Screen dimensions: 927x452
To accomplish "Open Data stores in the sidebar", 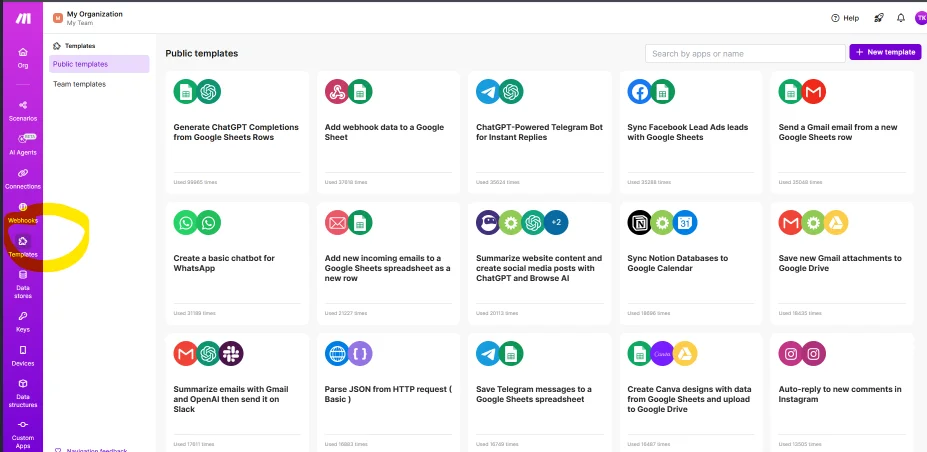I will pyautogui.click(x=22, y=284).
